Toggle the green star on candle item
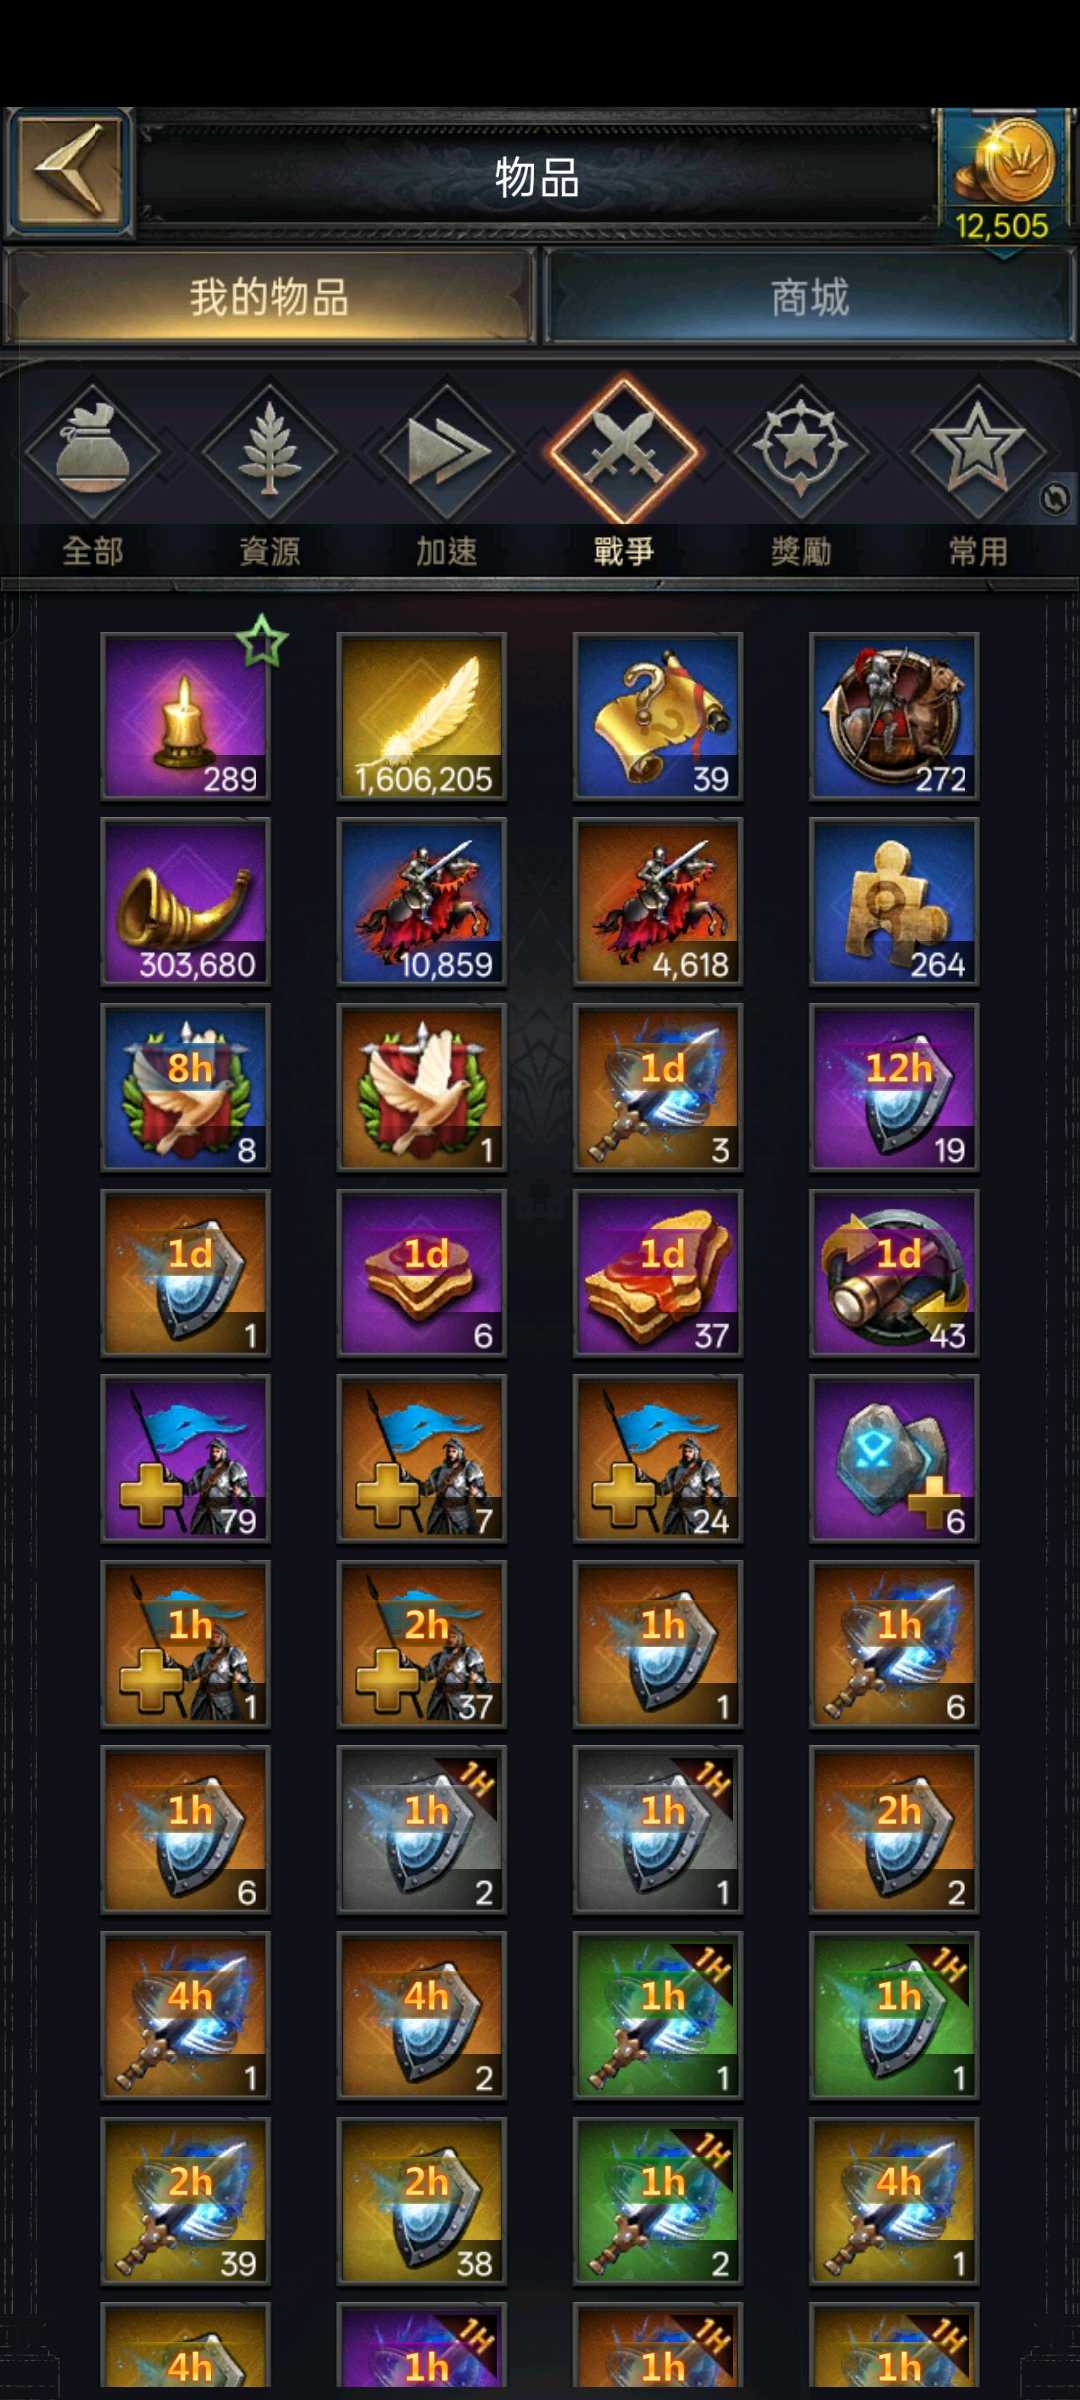The image size is (1080, 2400). point(262,641)
